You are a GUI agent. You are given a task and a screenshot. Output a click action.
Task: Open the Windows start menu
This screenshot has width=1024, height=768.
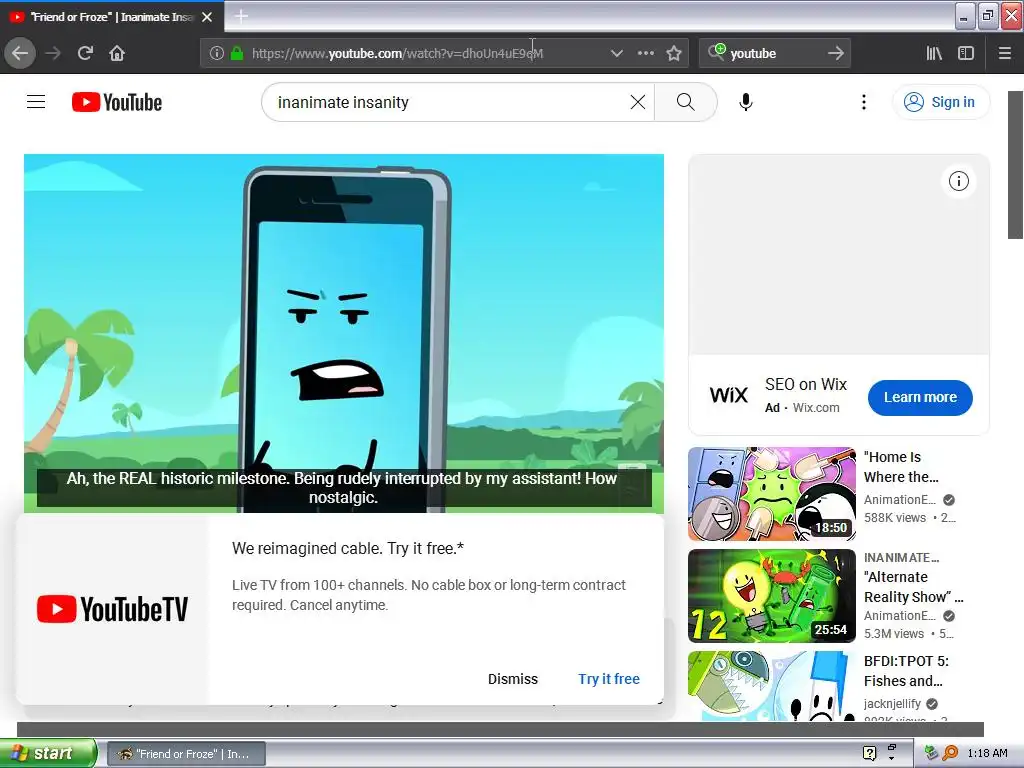48,753
